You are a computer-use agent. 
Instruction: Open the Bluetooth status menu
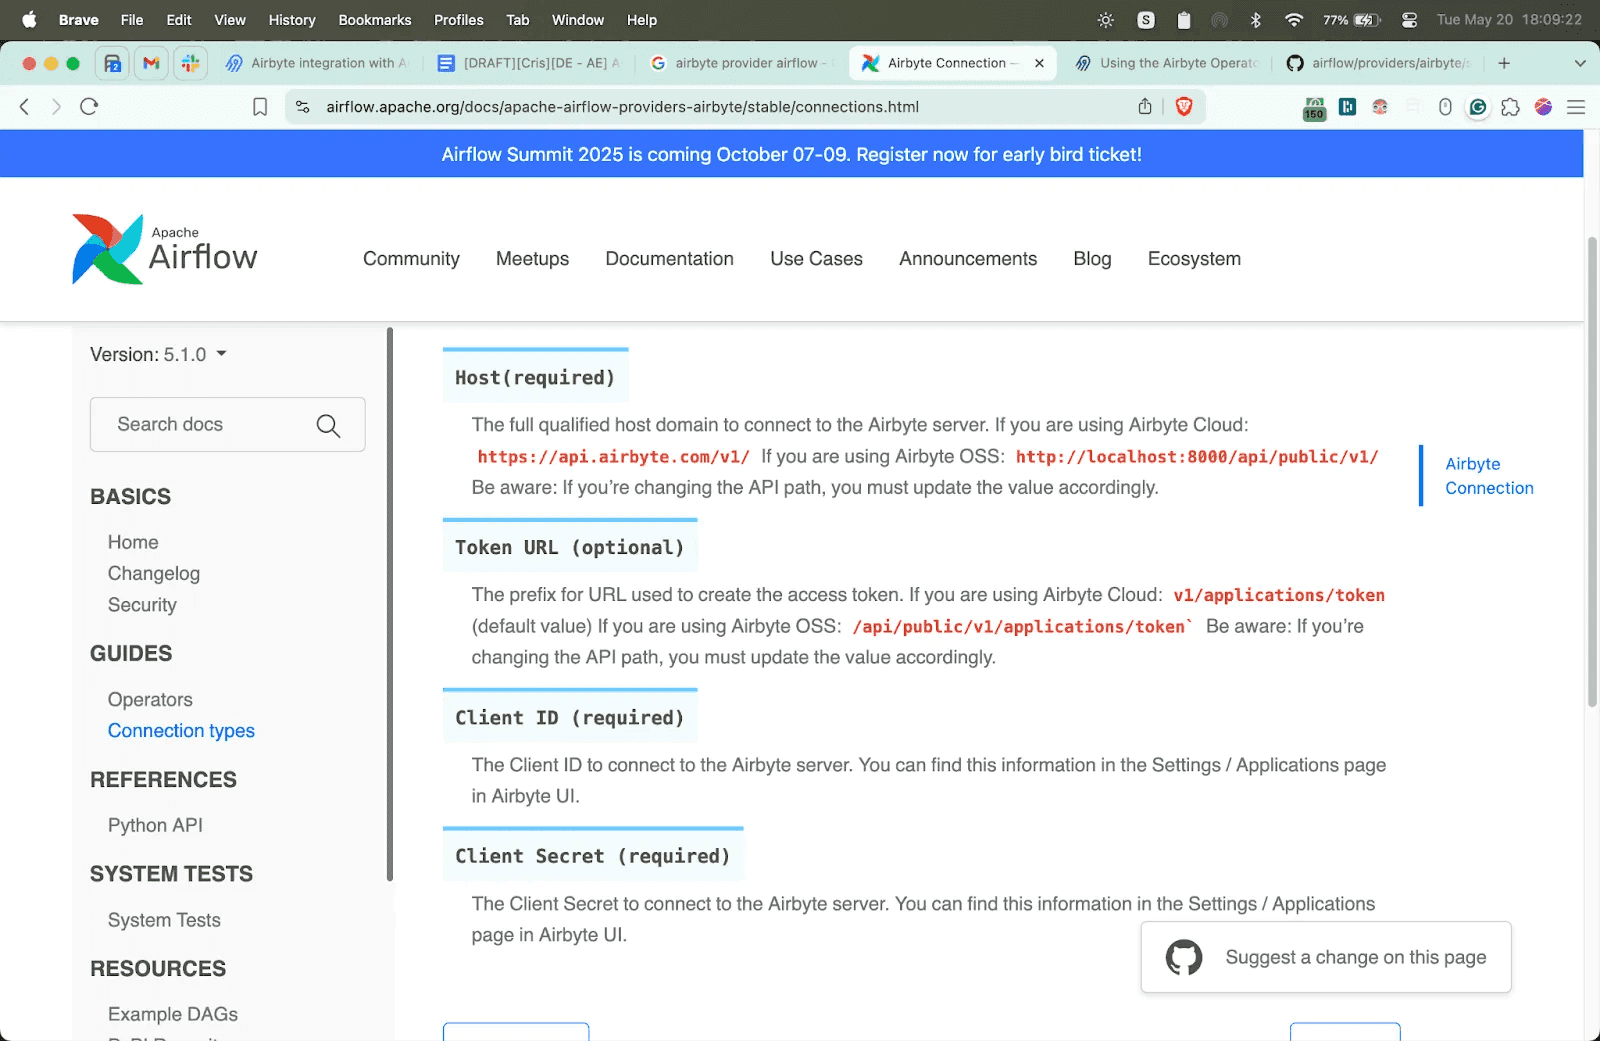(x=1256, y=20)
